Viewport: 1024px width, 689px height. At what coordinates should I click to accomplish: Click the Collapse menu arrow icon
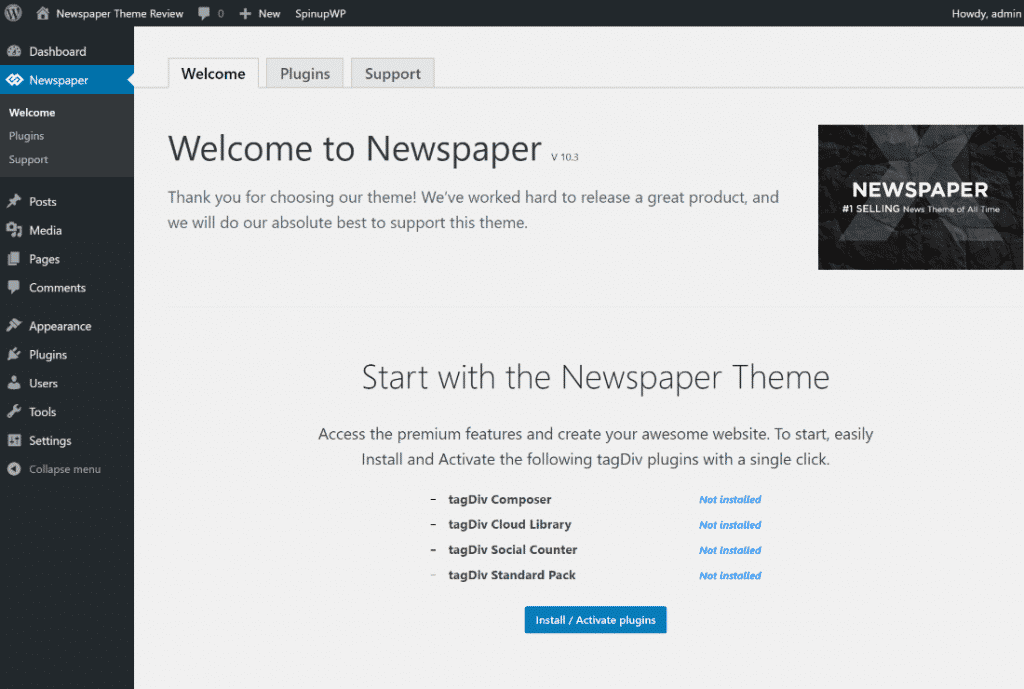coord(14,469)
